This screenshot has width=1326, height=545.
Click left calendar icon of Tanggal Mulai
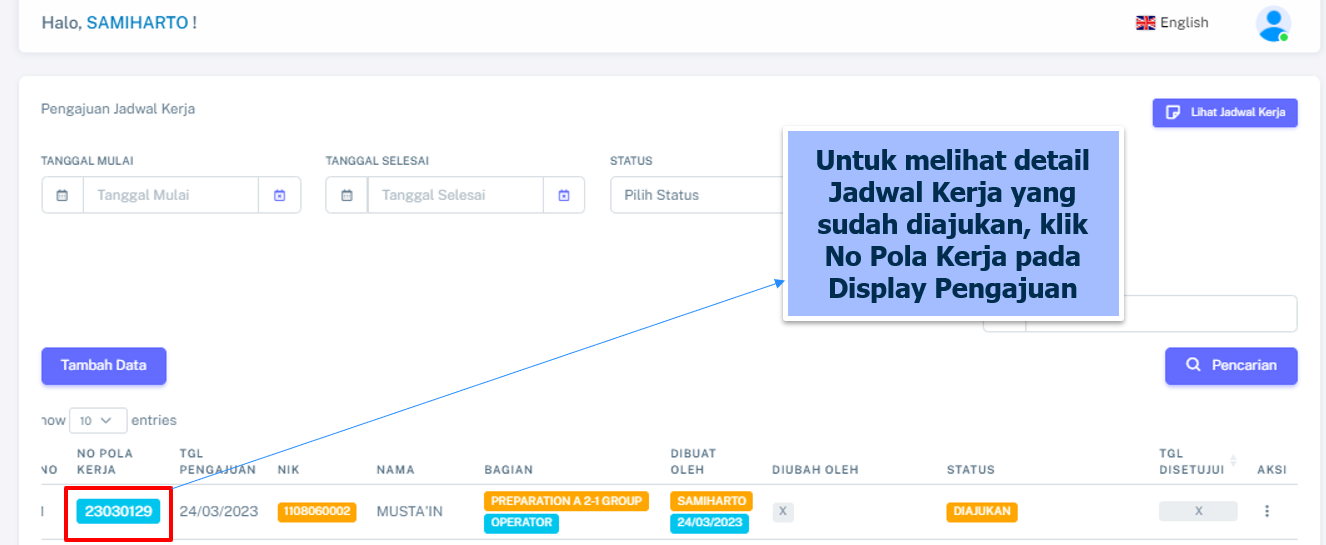[62, 195]
